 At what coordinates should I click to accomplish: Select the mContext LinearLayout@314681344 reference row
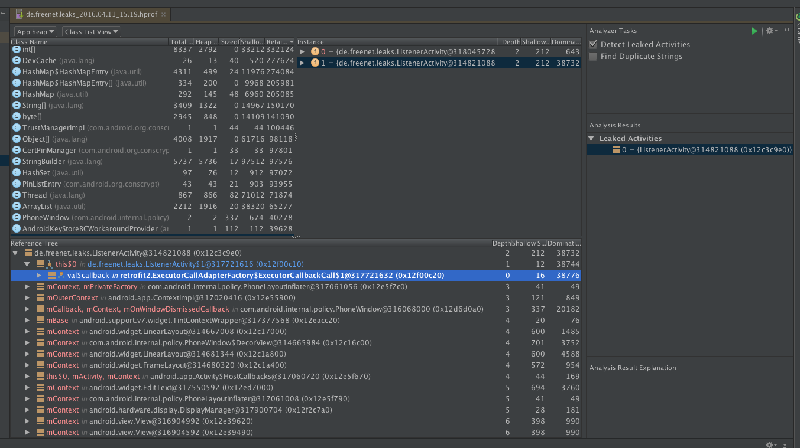[x=295, y=354]
